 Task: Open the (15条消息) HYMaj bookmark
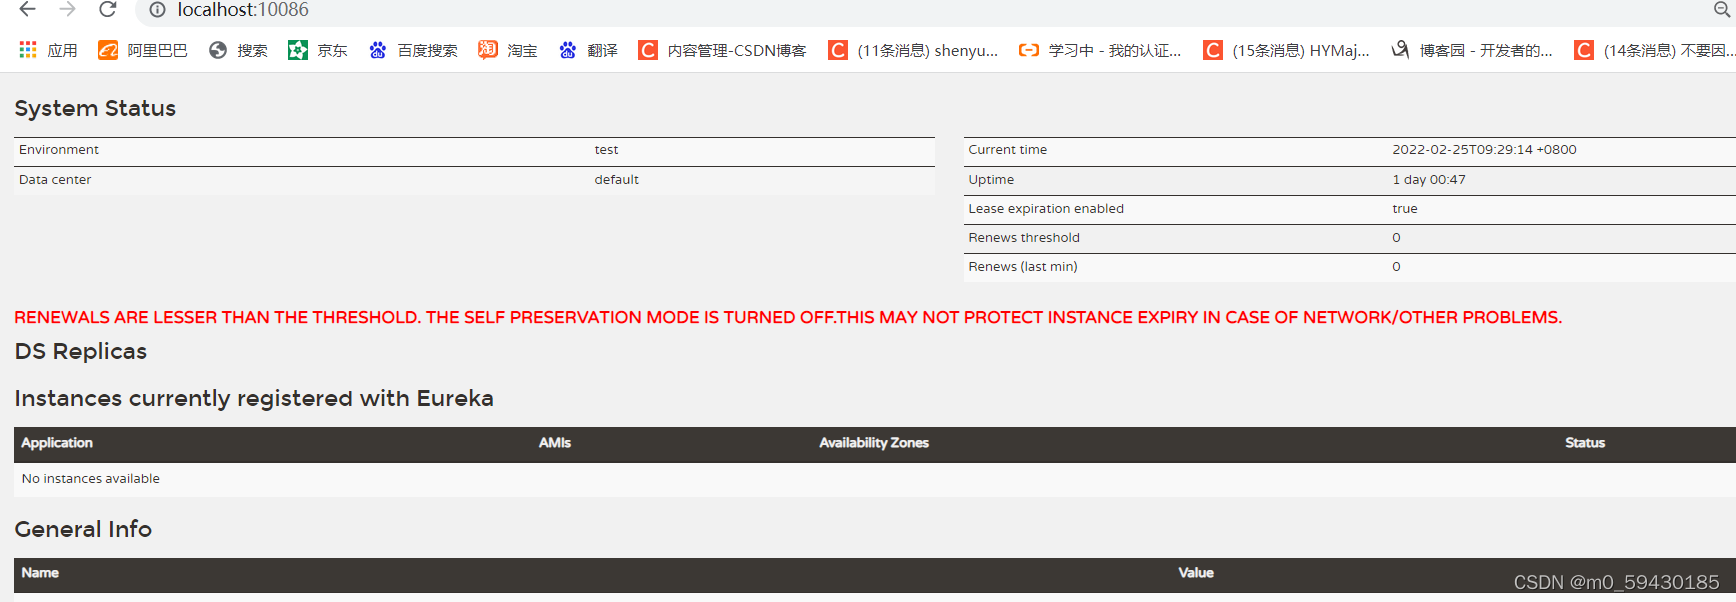(1287, 50)
